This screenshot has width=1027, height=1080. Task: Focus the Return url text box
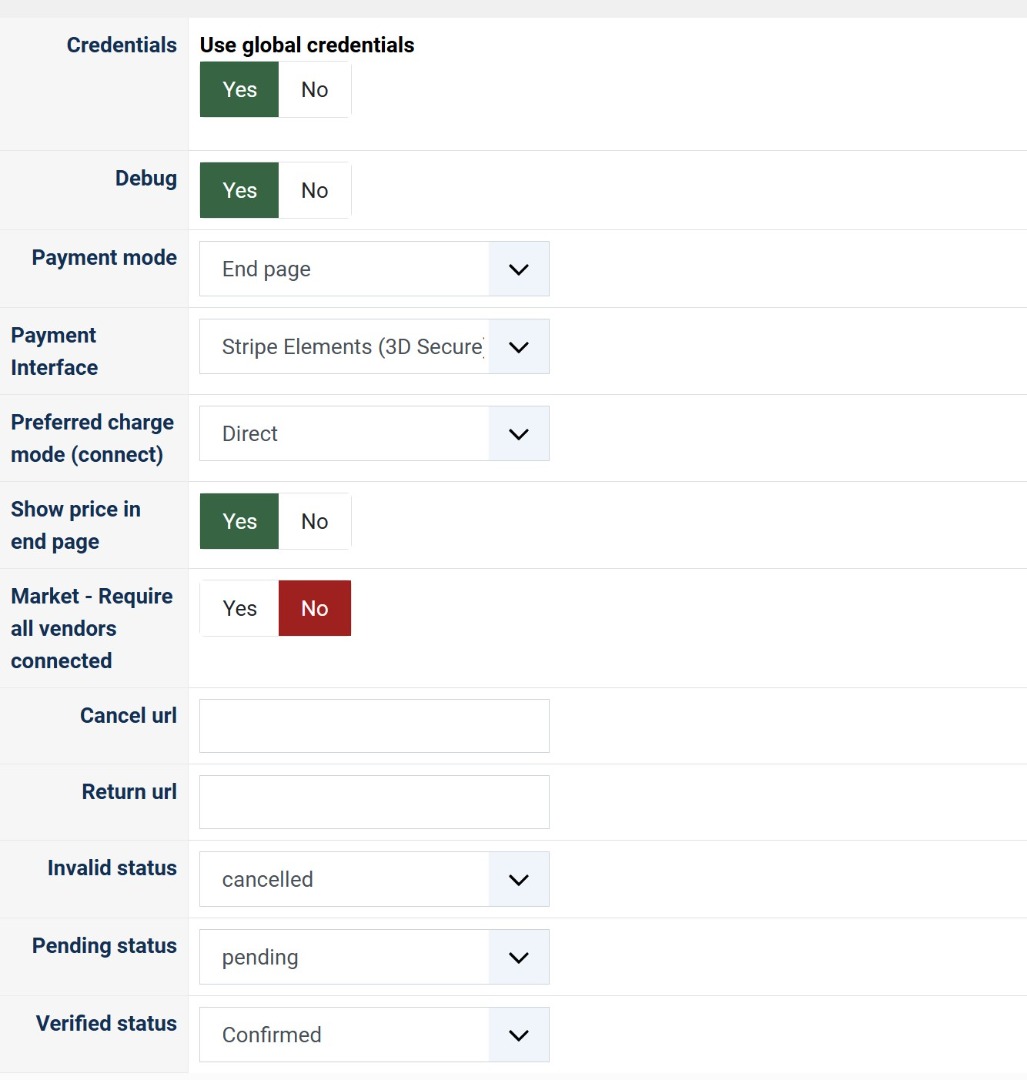374,802
